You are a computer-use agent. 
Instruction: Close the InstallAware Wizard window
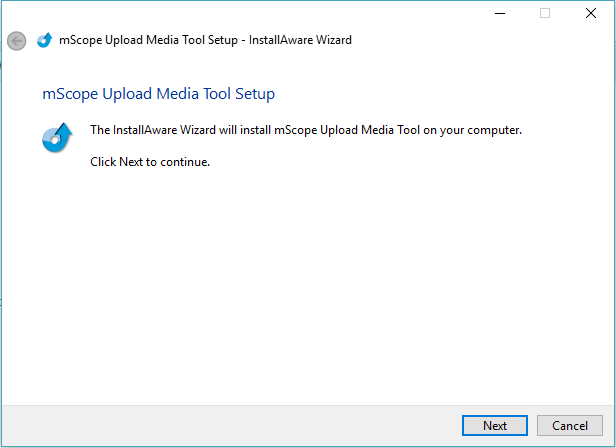pyautogui.click(x=591, y=13)
